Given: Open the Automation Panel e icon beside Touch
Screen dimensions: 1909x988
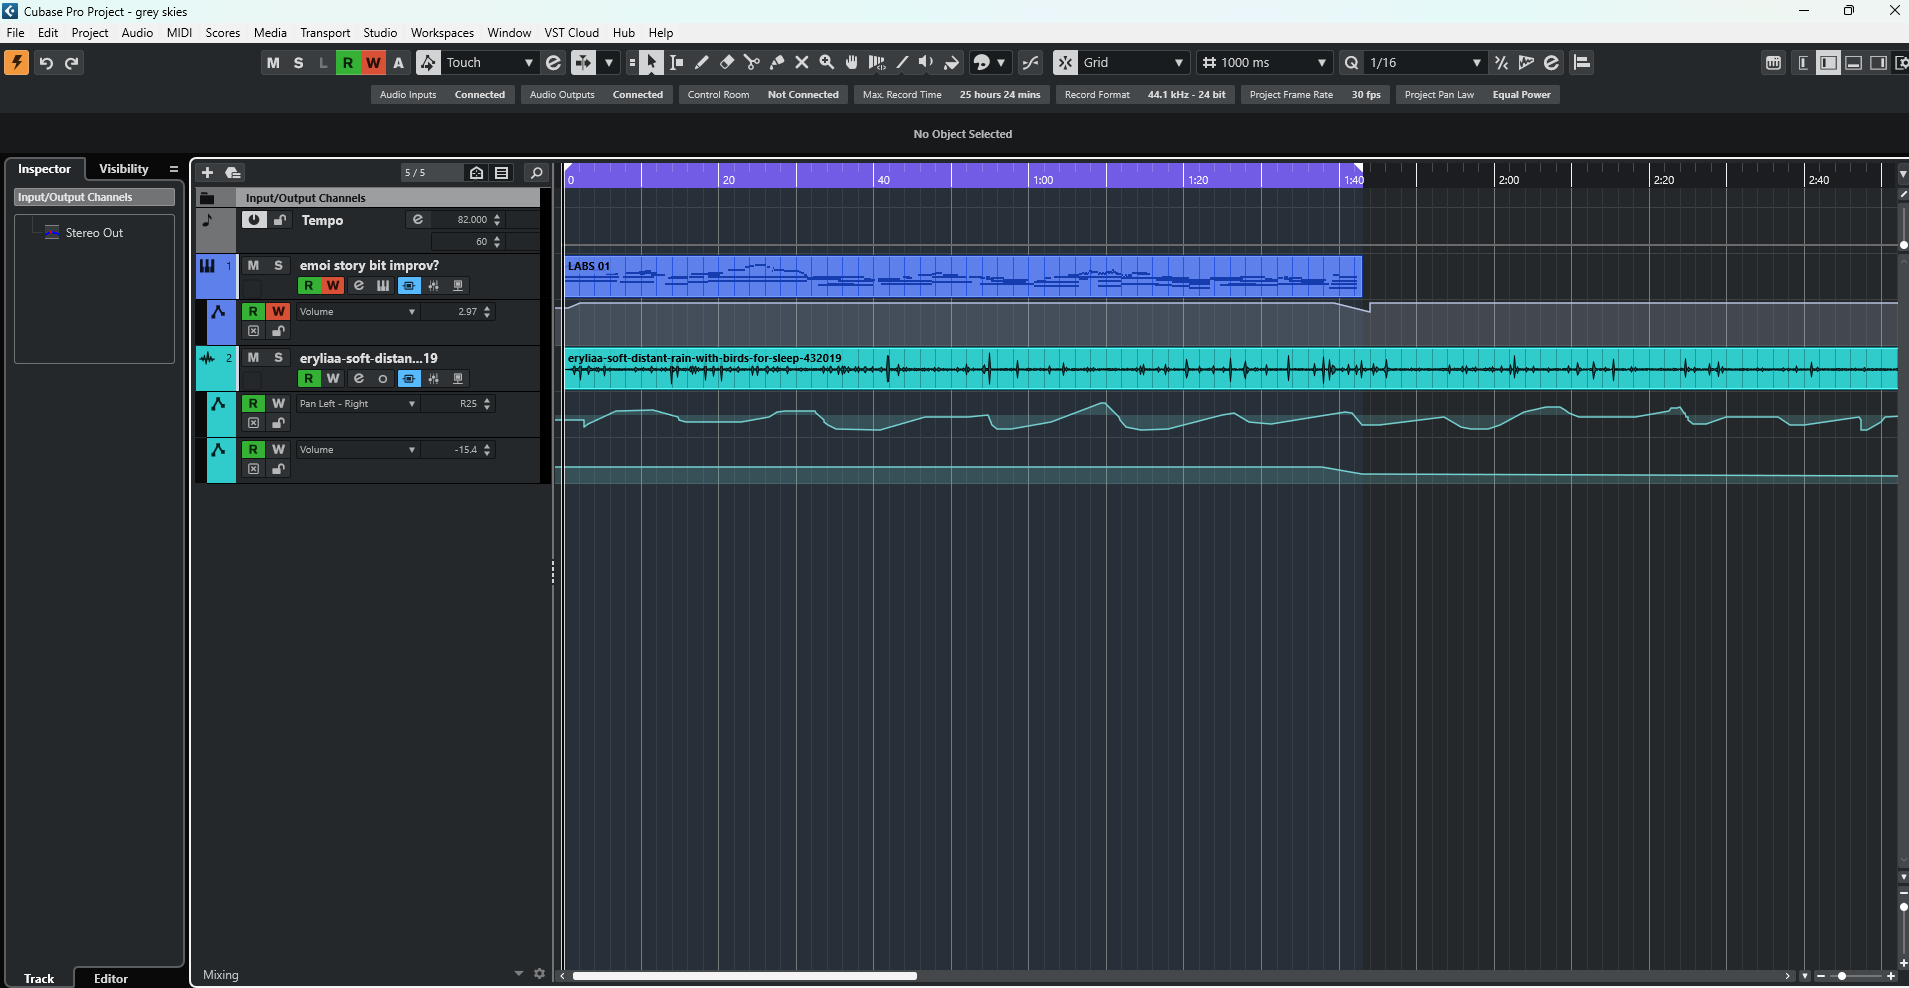Looking at the screenshot, I should tap(554, 62).
